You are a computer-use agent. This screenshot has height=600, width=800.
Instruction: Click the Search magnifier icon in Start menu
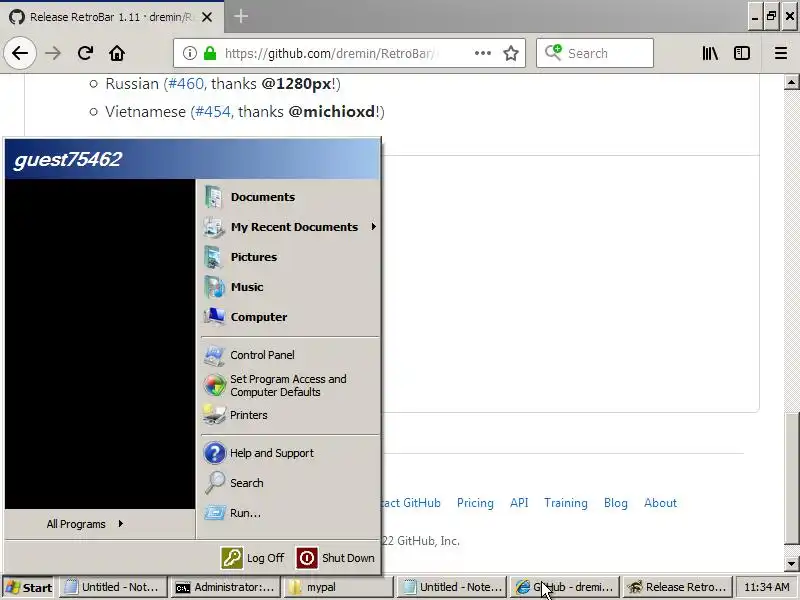(x=215, y=483)
